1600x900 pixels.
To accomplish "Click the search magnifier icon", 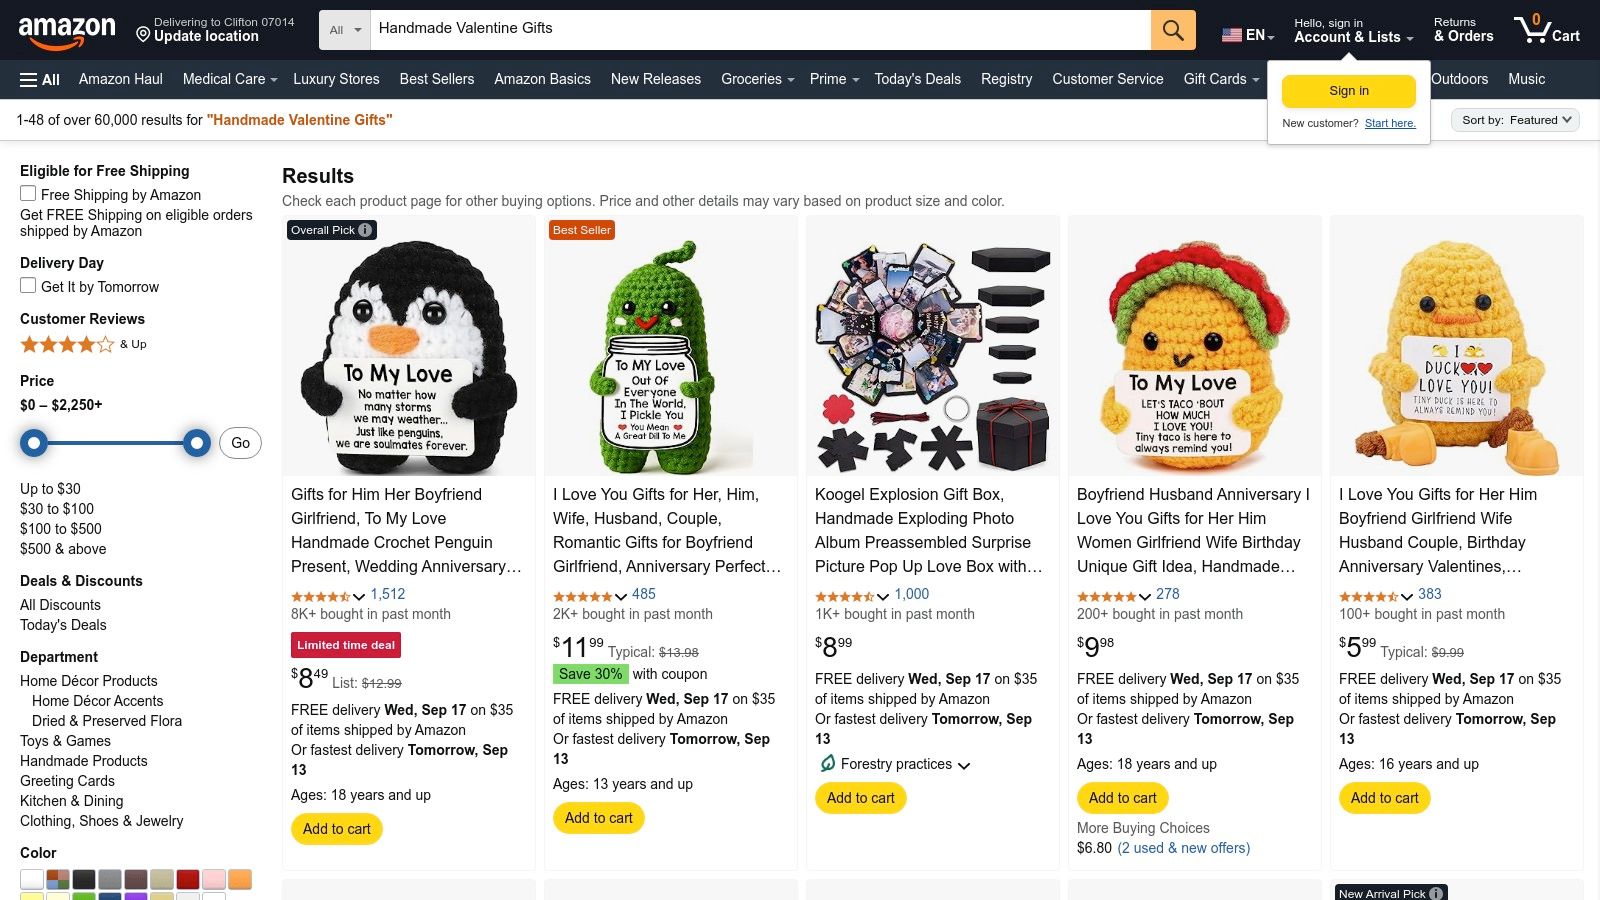I will click(1172, 29).
